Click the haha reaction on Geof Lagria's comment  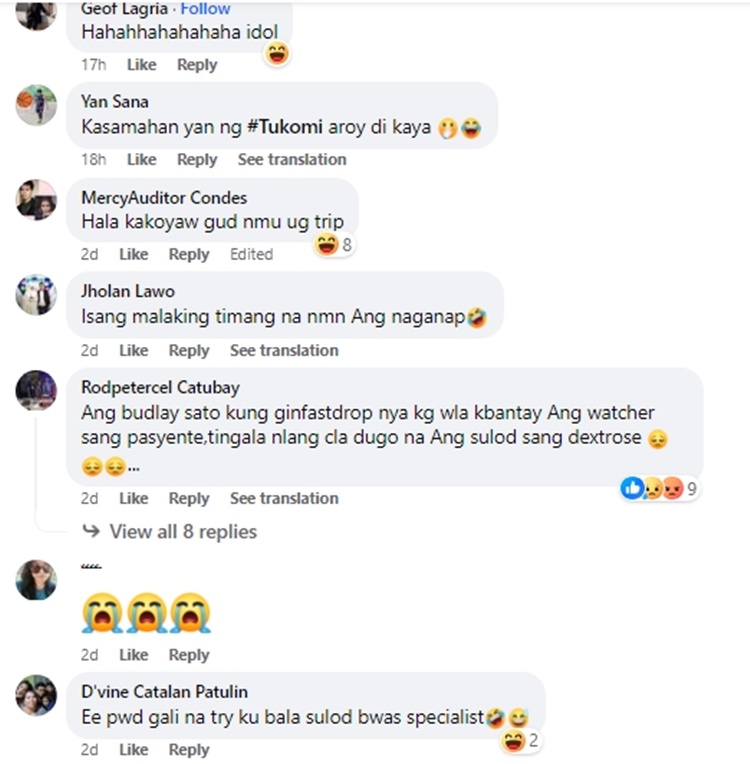tap(277, 53)
